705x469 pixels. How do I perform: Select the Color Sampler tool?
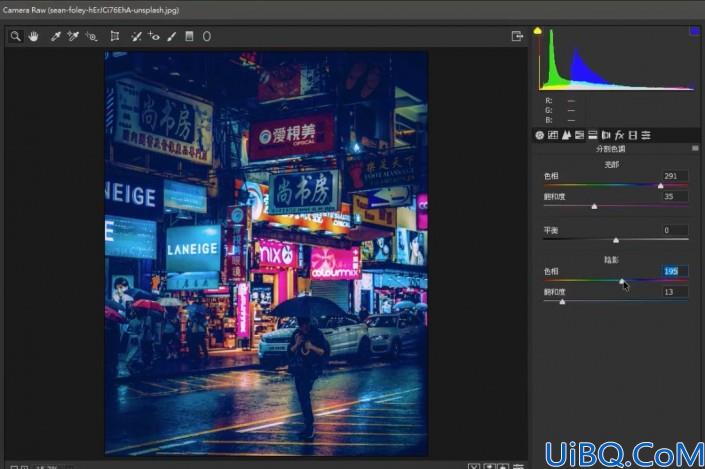[x=73, y=36]
